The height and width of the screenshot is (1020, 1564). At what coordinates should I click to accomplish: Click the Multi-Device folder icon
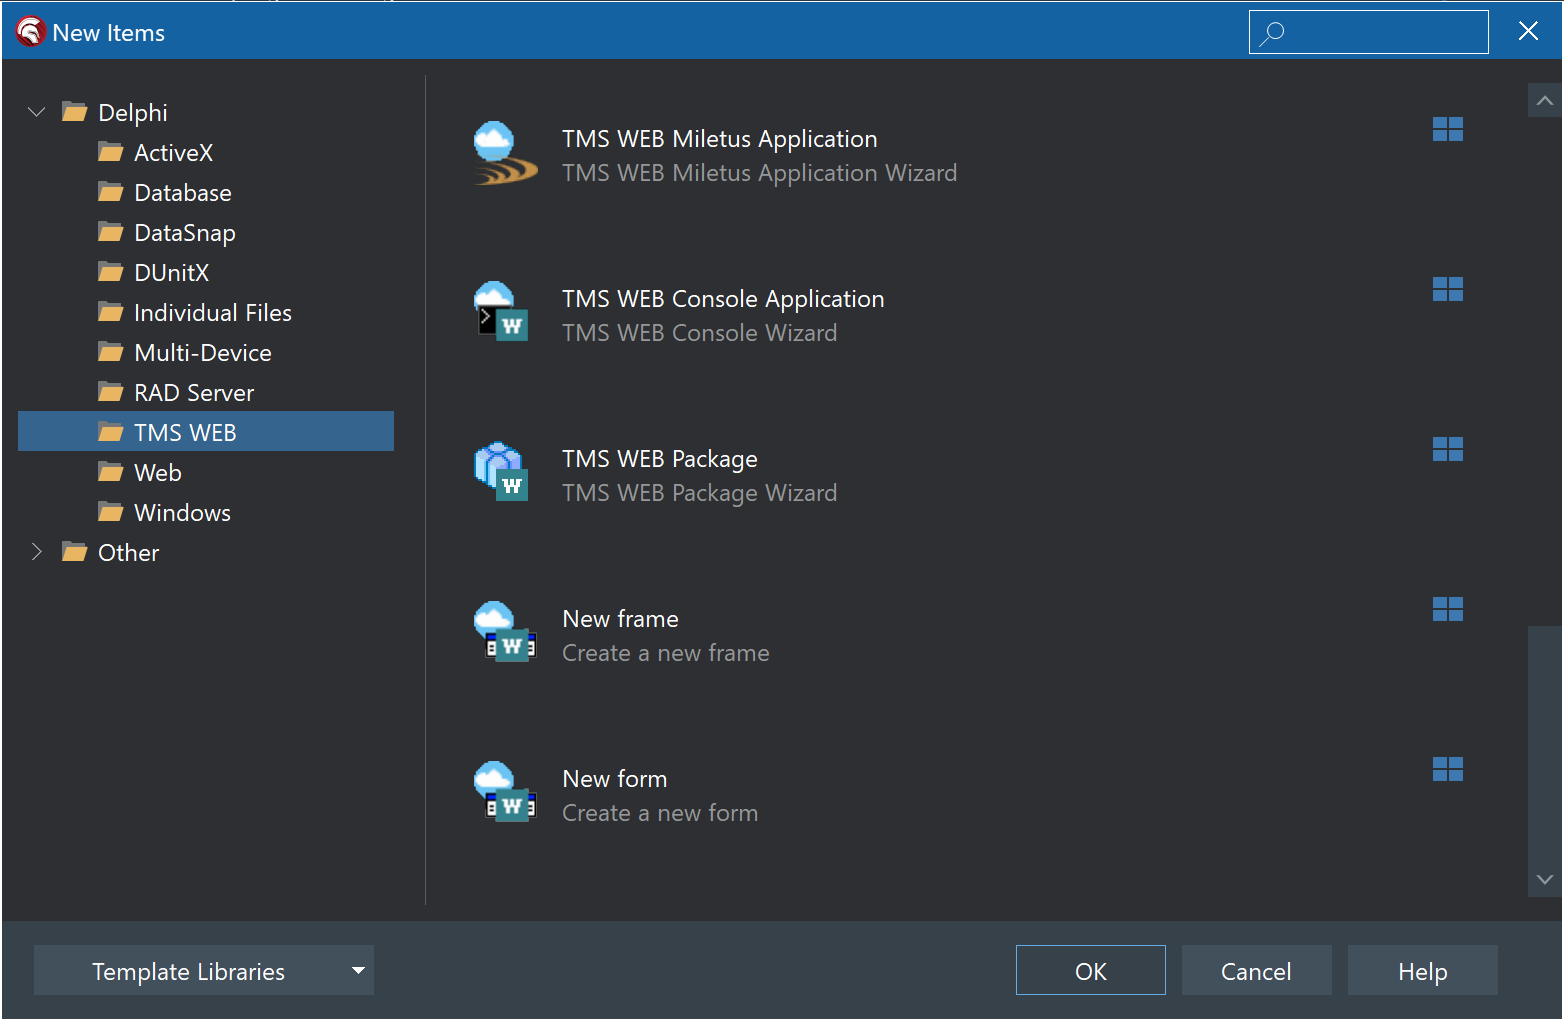111,352
